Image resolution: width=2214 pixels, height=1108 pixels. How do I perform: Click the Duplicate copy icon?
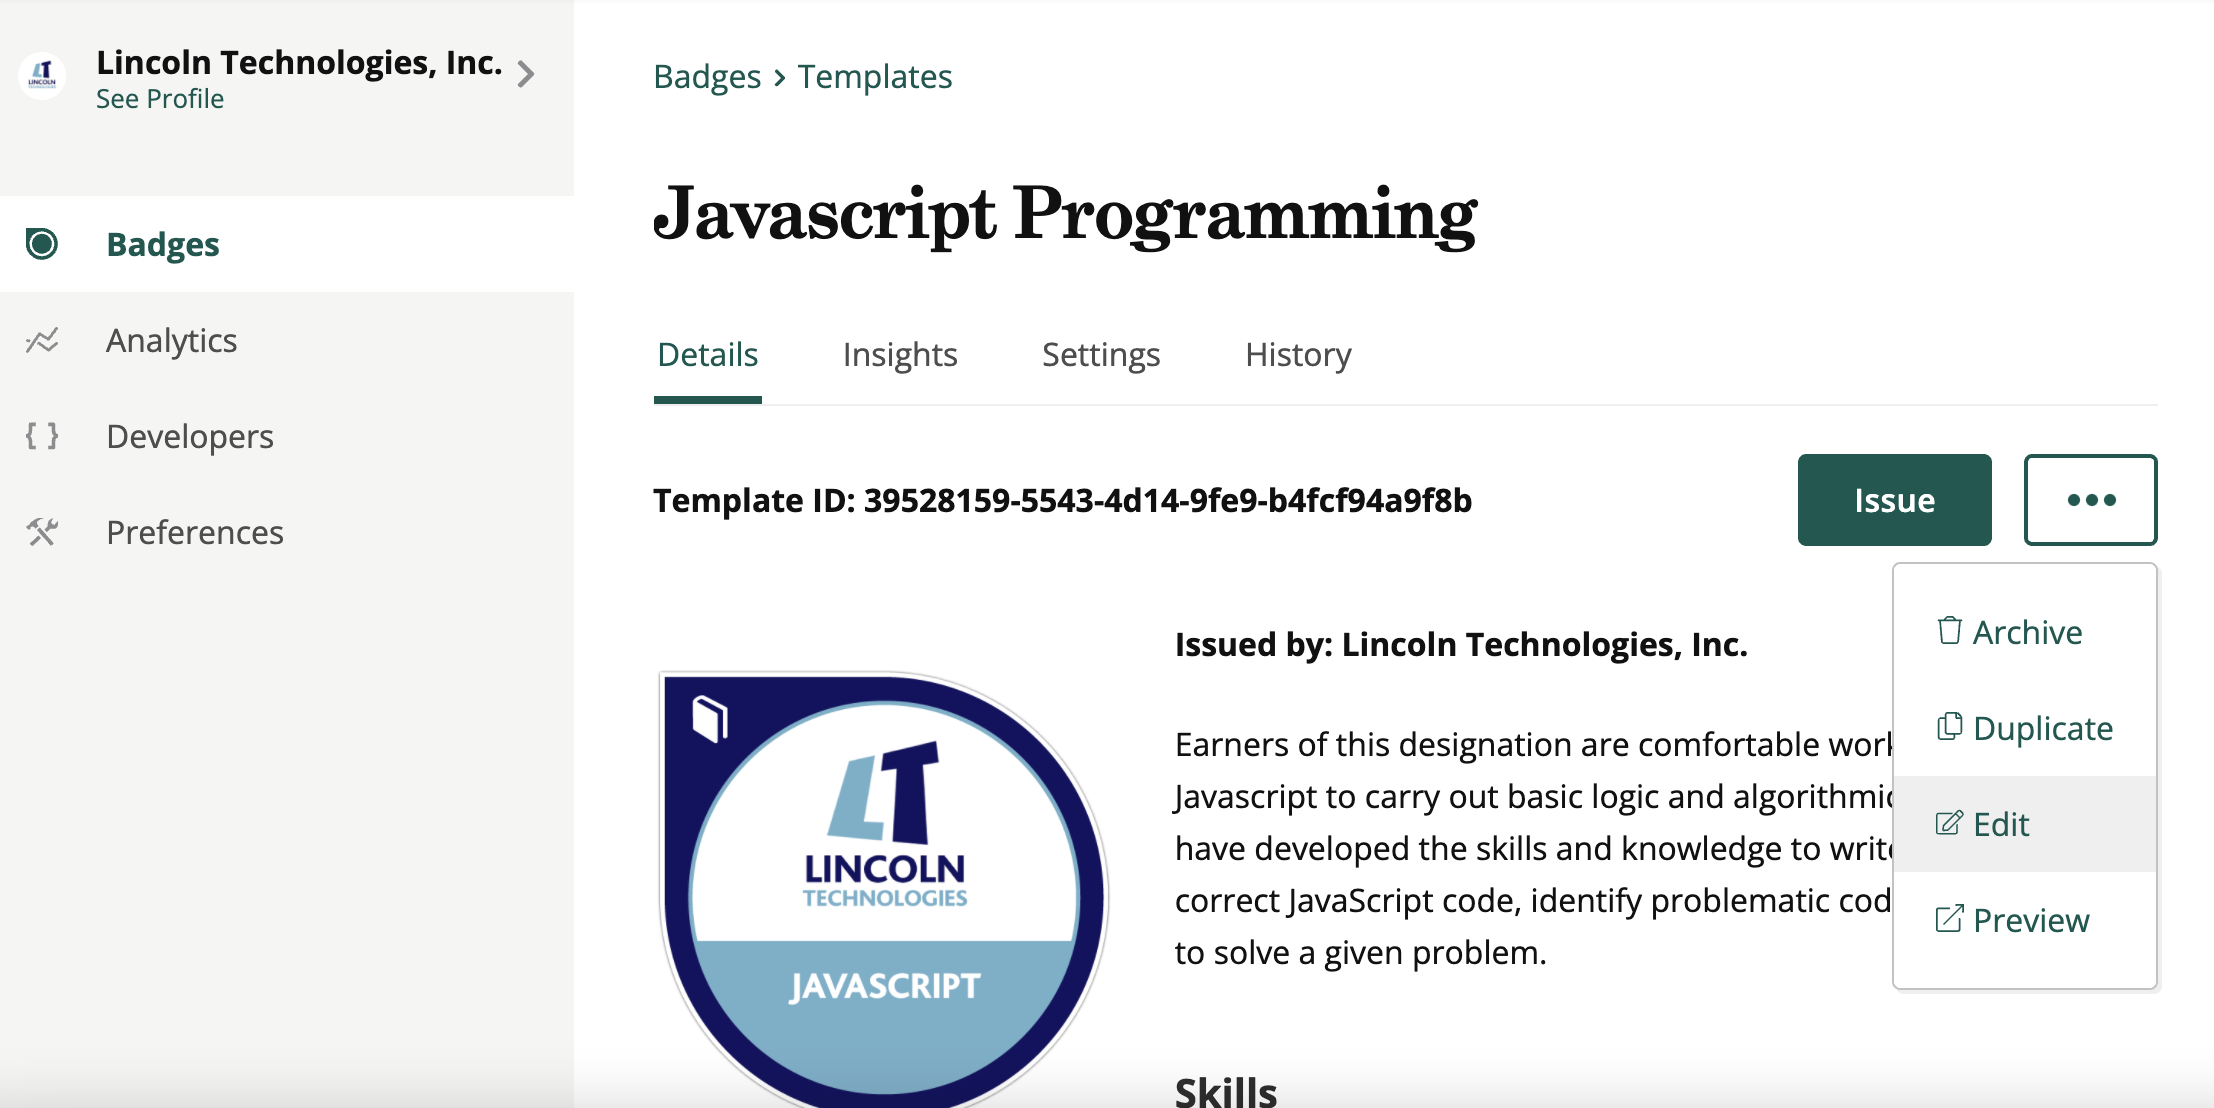pos(1949,727)
